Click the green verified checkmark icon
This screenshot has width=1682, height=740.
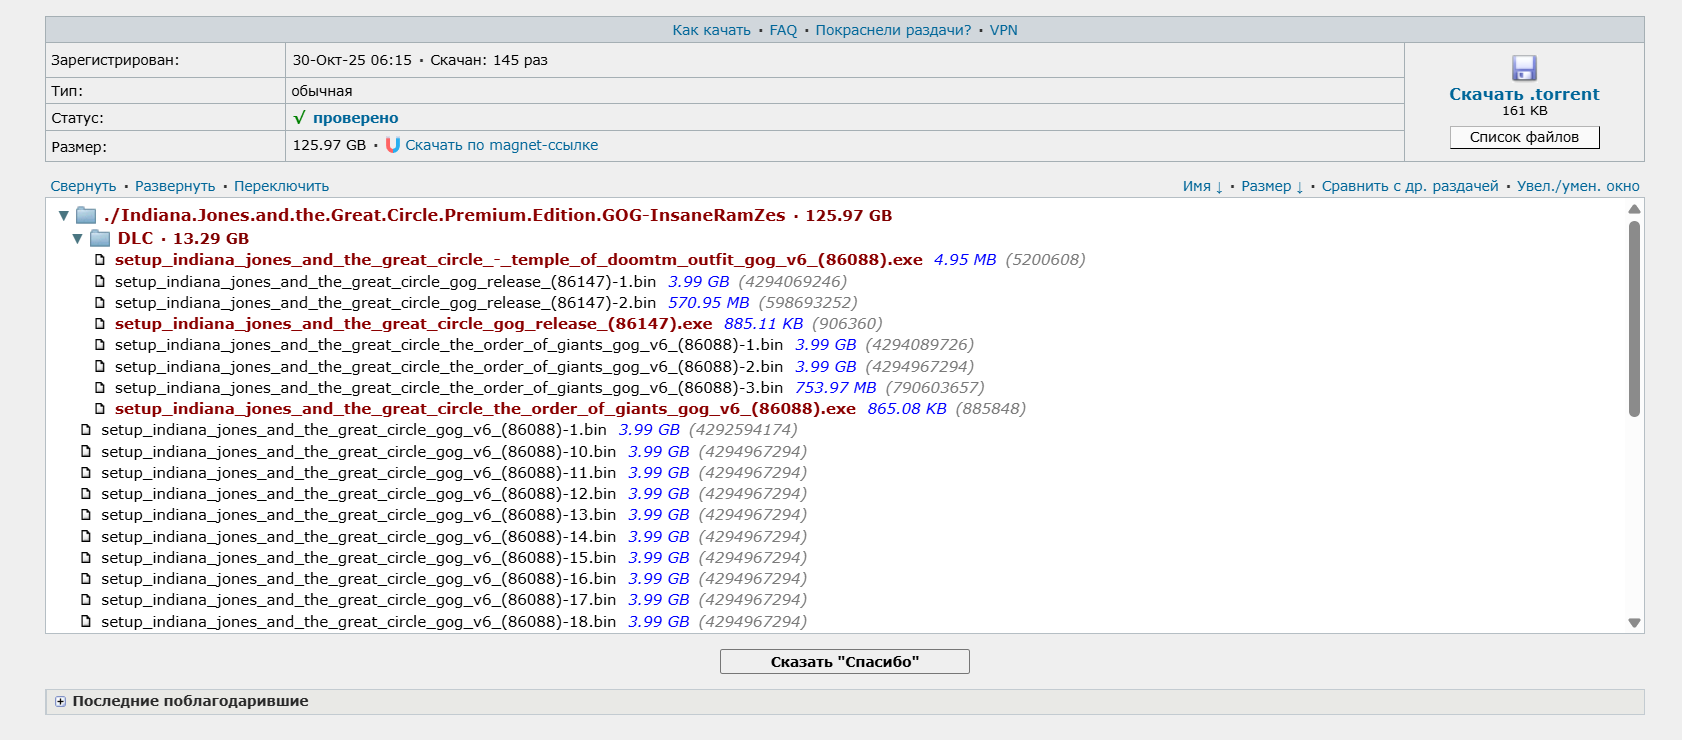(299, 118)
